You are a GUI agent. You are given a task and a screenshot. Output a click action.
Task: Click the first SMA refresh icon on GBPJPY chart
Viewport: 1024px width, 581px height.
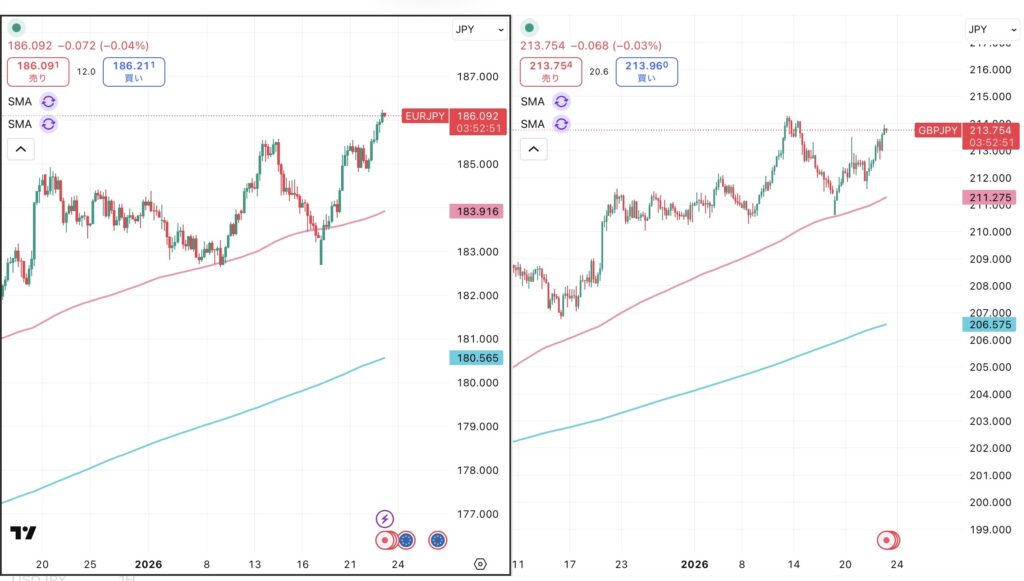[x=561, y=101]
